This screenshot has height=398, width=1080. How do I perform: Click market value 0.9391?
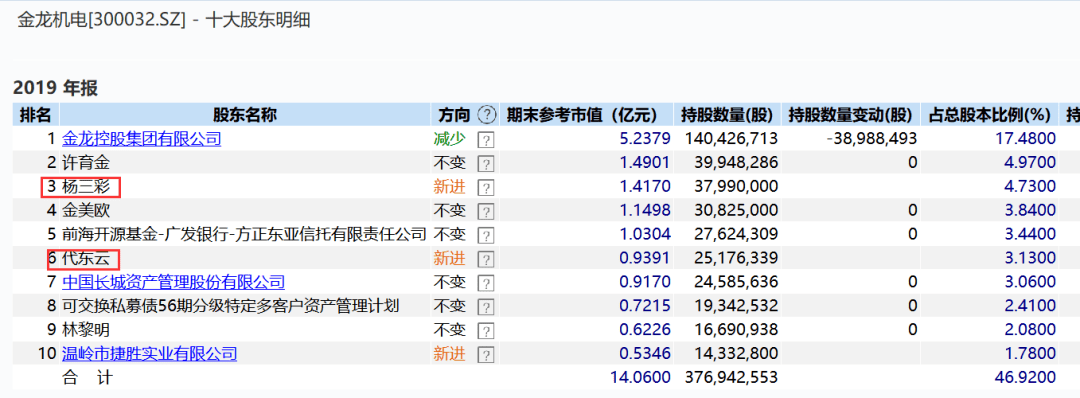pos(645,258)
